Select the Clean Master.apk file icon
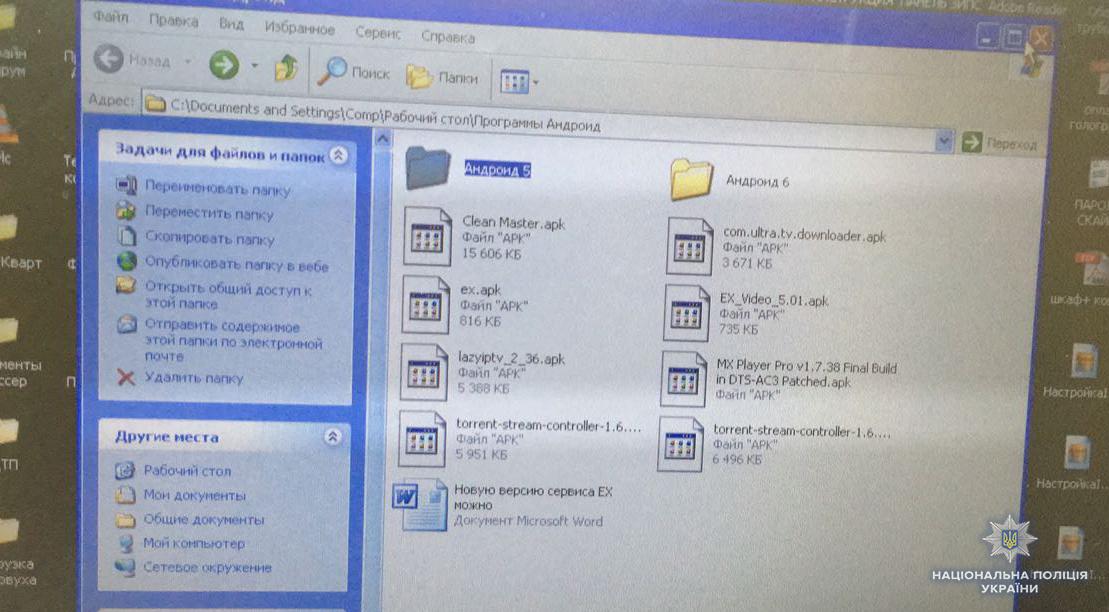 point(426,236)
